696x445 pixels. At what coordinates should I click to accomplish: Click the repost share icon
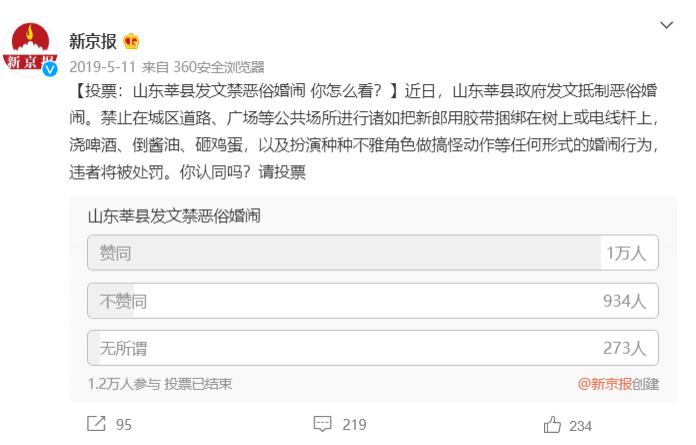coord(96,424)
